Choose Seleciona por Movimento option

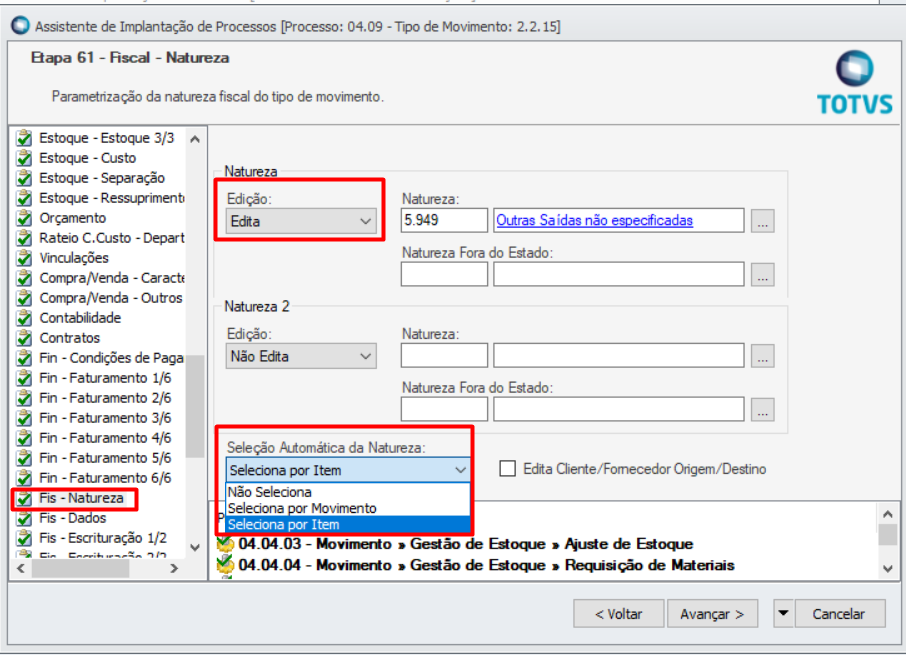click(348, 508)
